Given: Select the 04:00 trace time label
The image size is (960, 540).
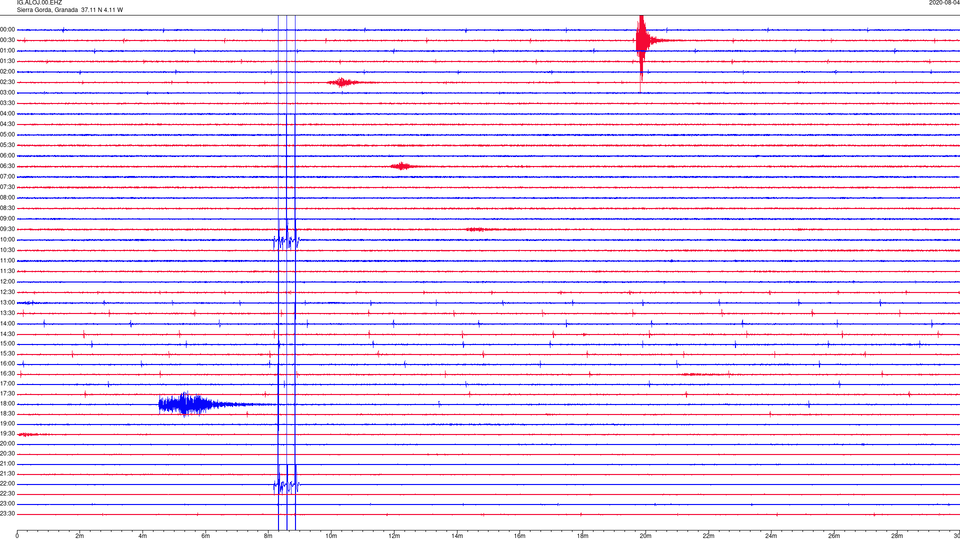Looking at the screenshot, I should [7, 114].
